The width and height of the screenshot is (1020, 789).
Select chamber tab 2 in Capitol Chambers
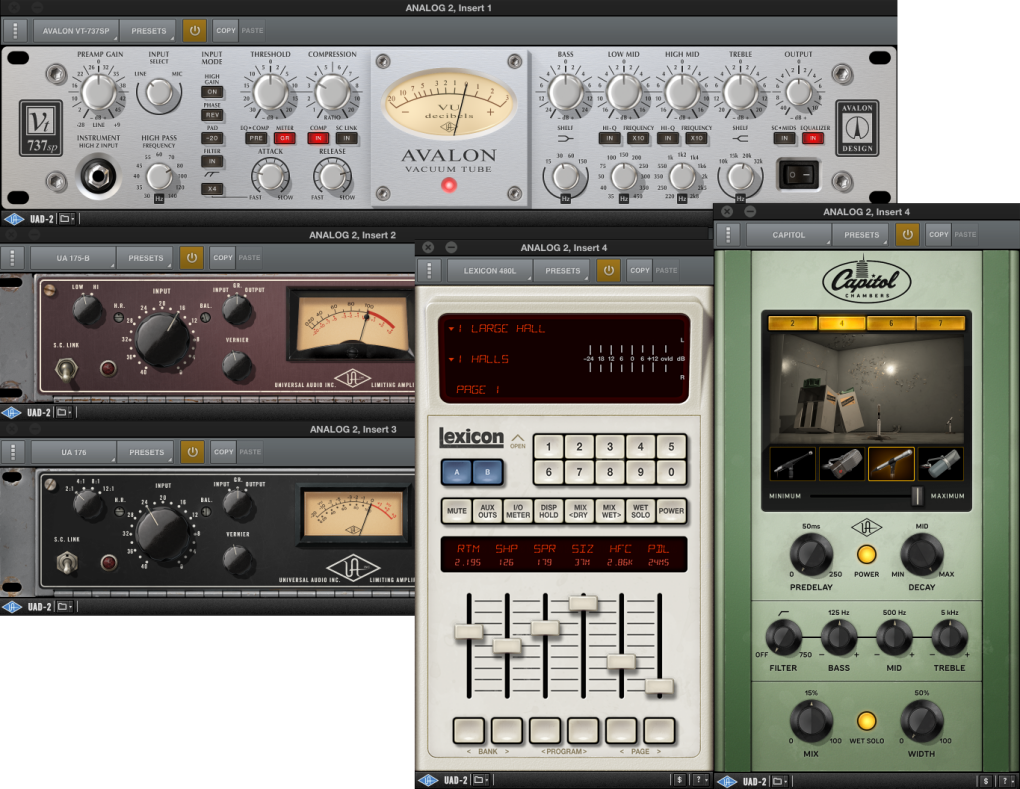point(792,323)
